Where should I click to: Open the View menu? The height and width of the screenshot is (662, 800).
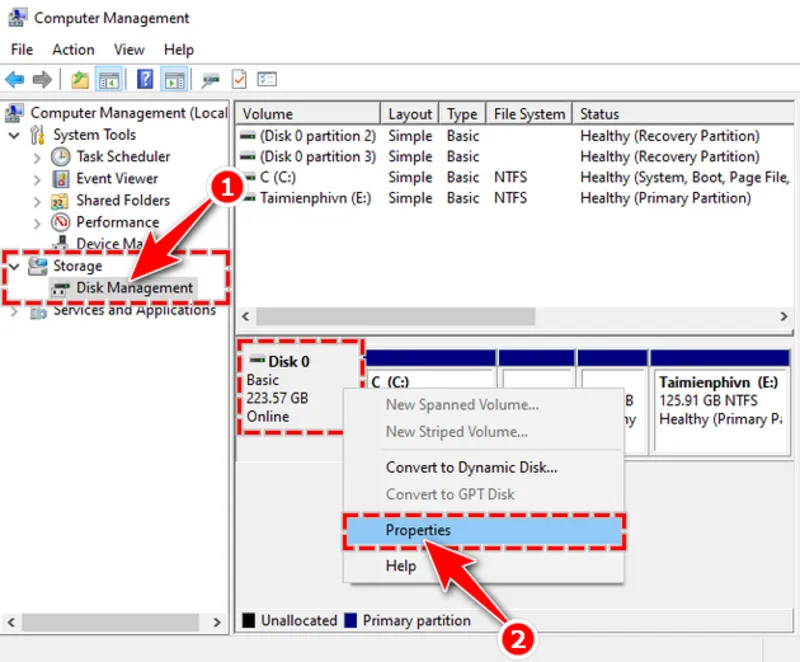click(x=129, y=49)
